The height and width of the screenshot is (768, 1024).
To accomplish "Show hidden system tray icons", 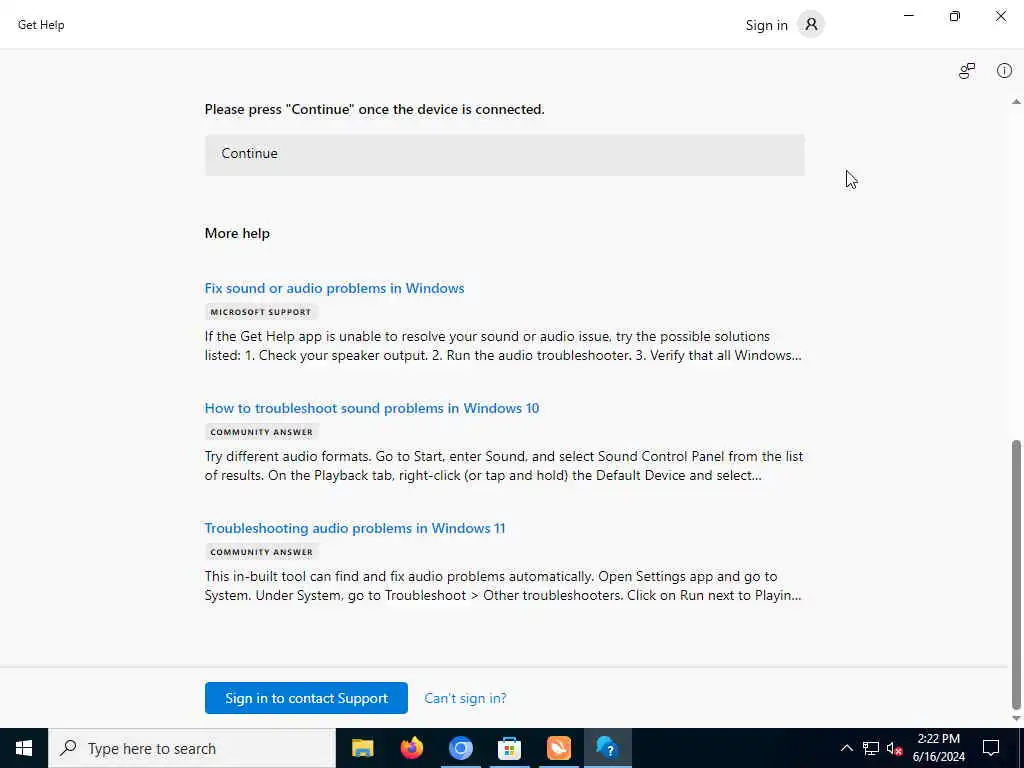I will point(846,748).
